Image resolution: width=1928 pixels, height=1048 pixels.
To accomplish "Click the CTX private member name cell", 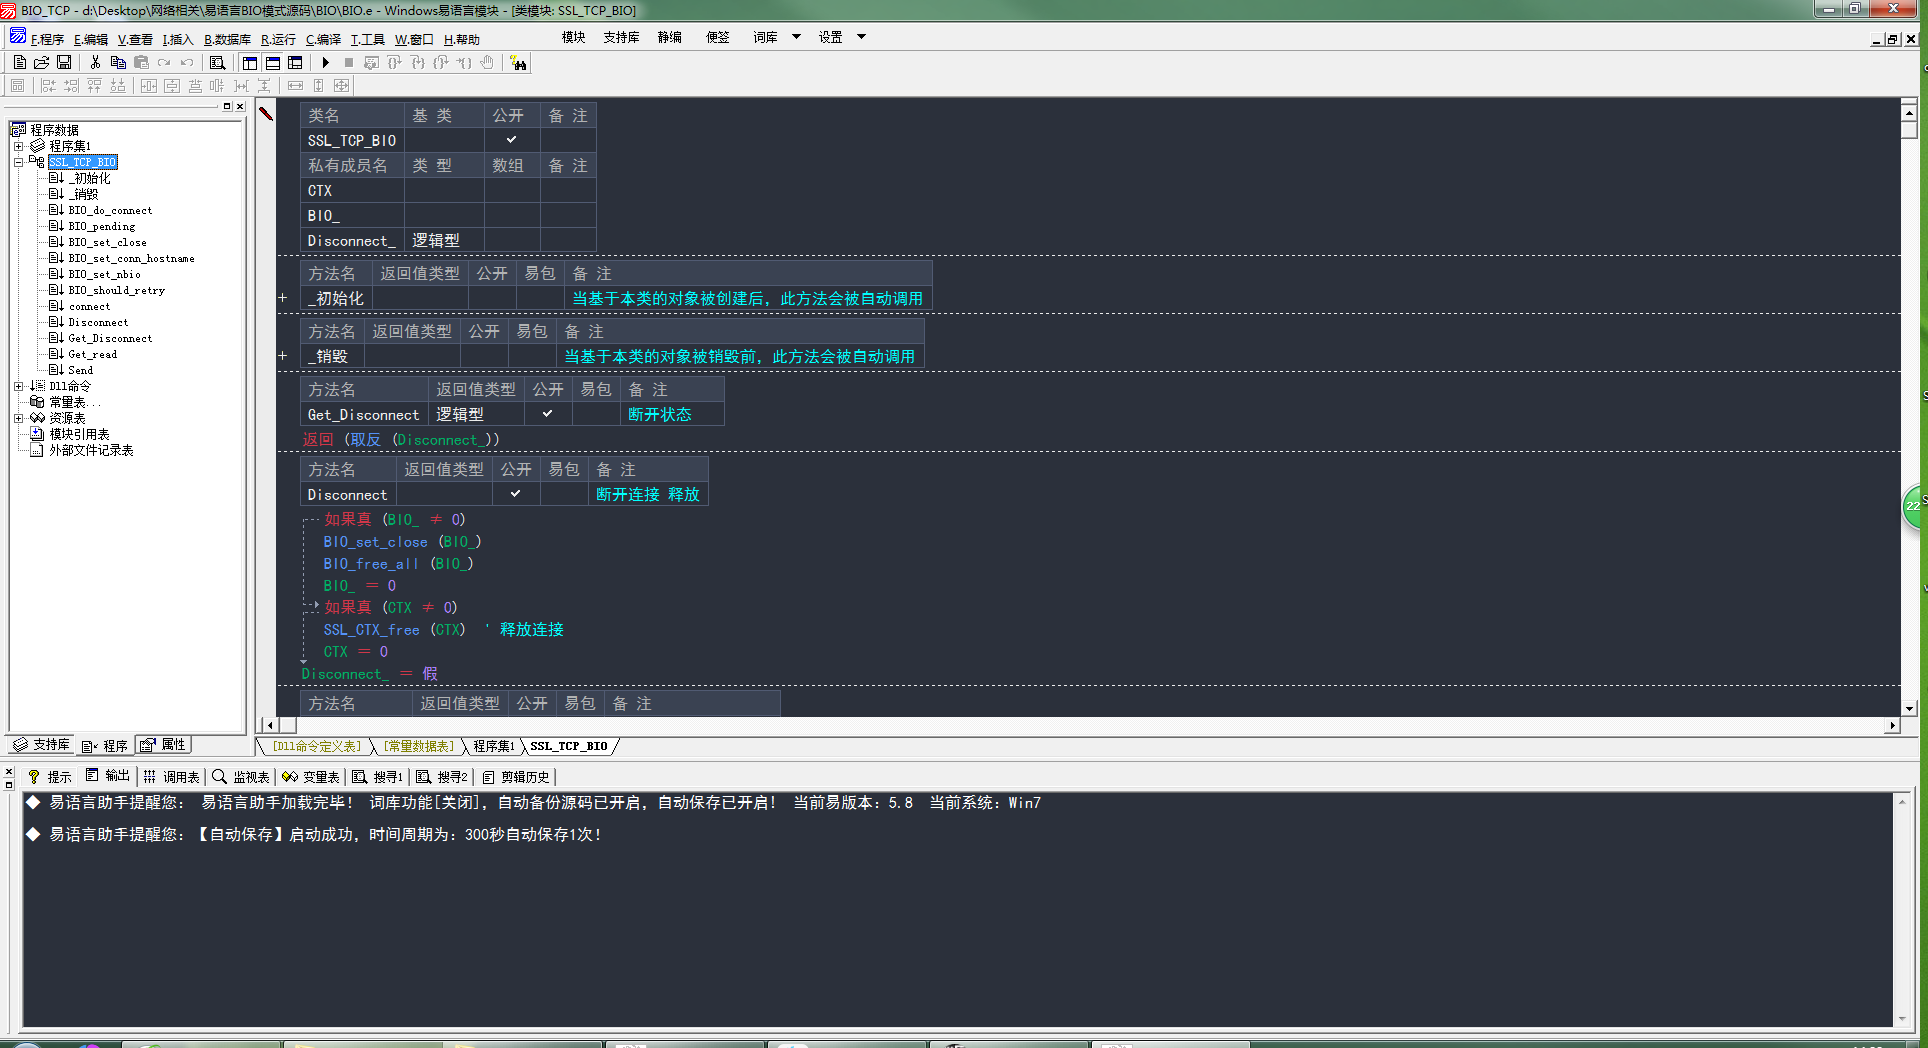I will [353, 190].
